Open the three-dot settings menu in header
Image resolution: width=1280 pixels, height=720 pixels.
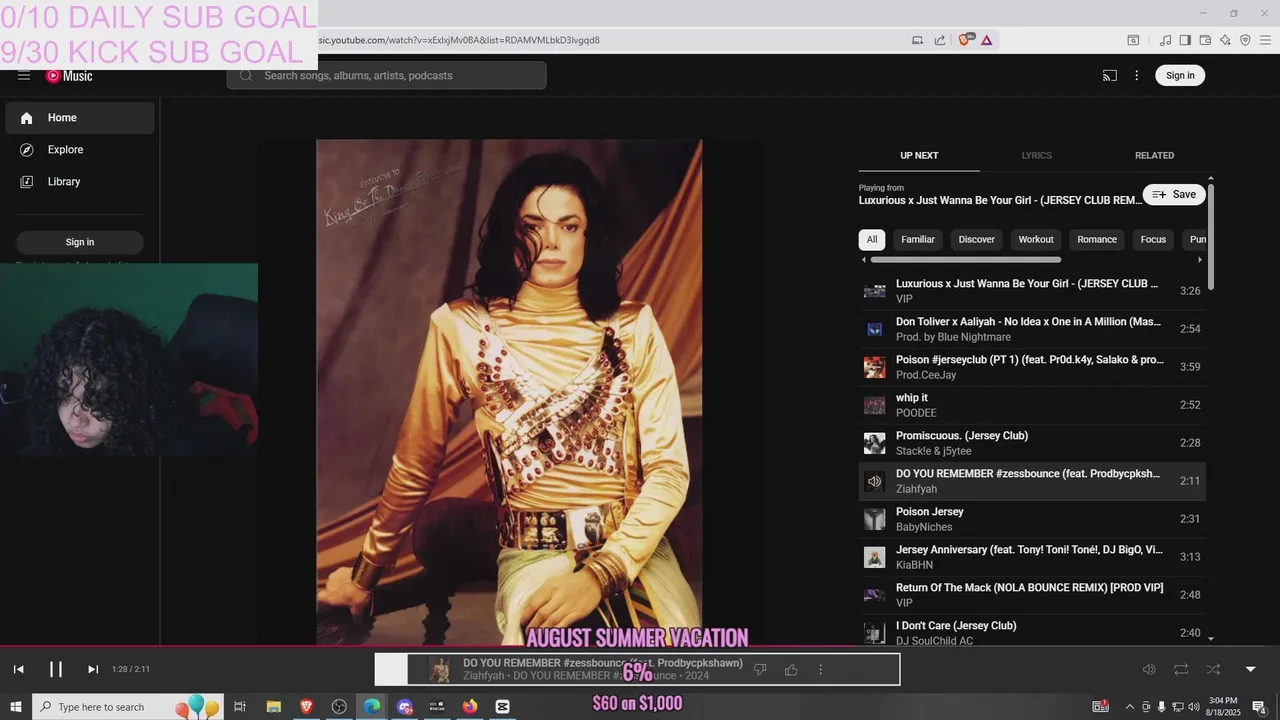[x=1136, y=76]
